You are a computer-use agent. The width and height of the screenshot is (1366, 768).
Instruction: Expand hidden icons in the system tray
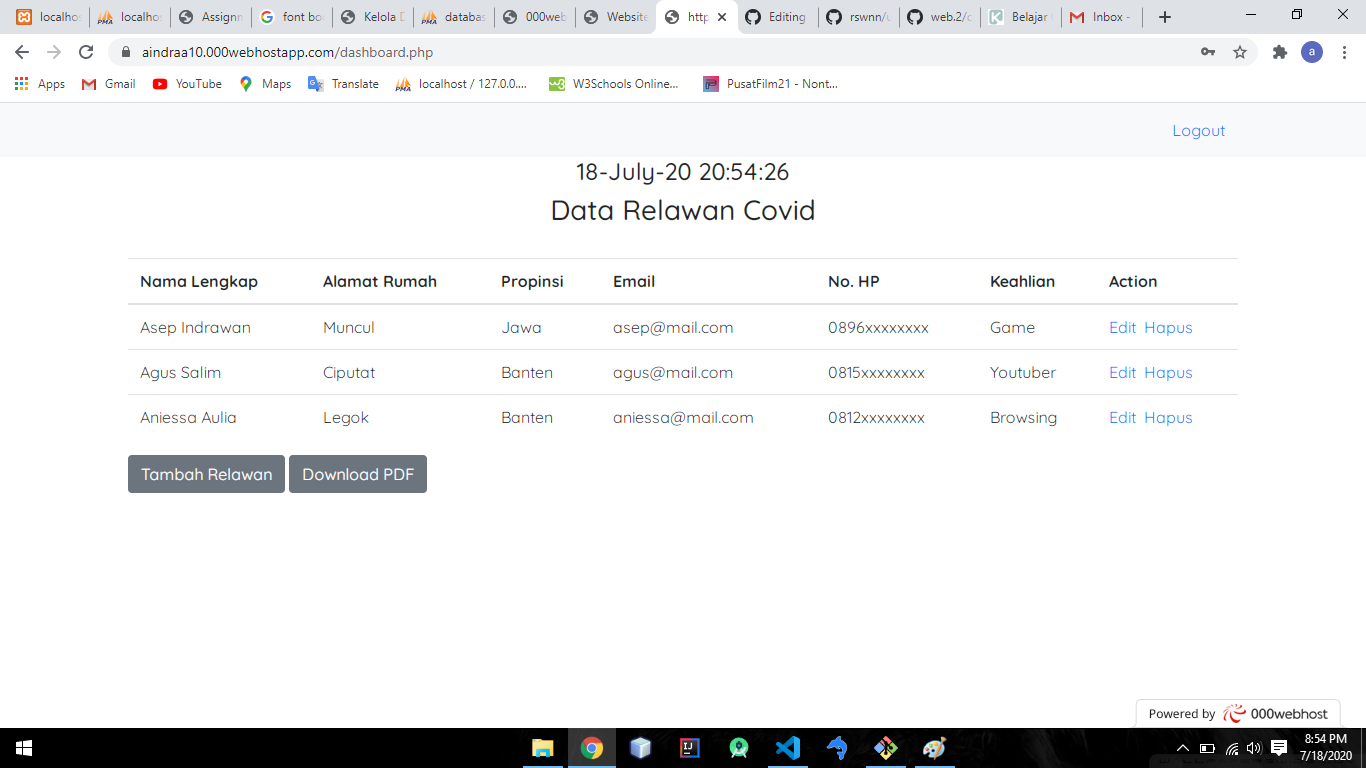[x=1182, y=747]
